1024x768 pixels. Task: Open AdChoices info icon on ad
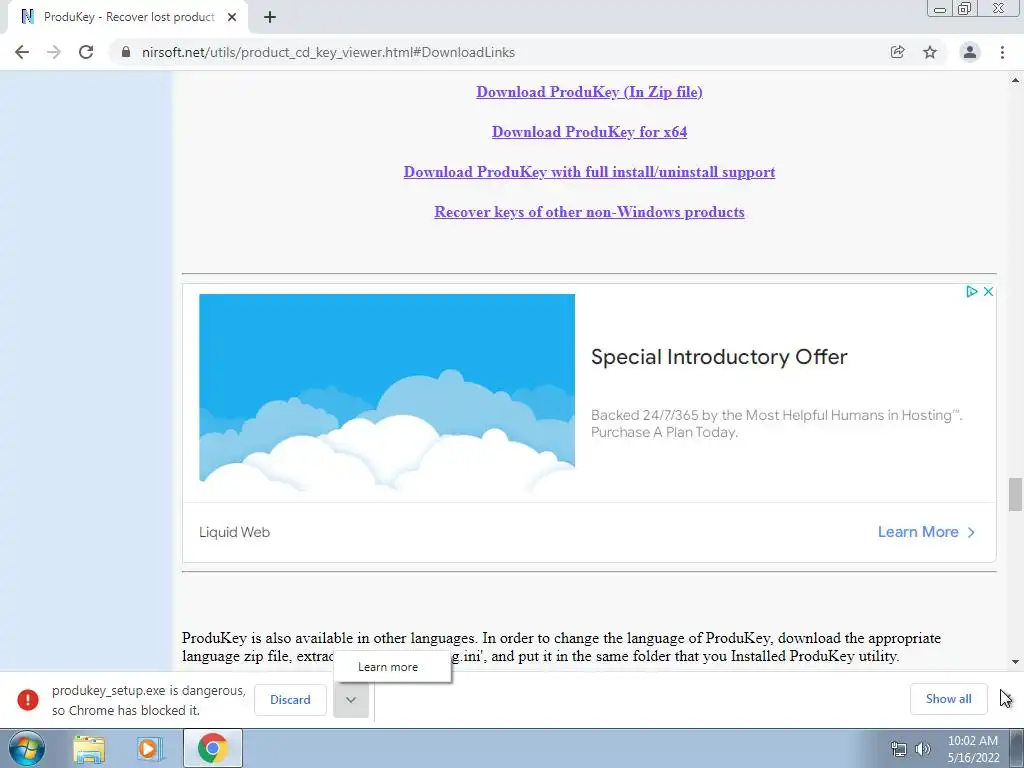tap(971, 291)
